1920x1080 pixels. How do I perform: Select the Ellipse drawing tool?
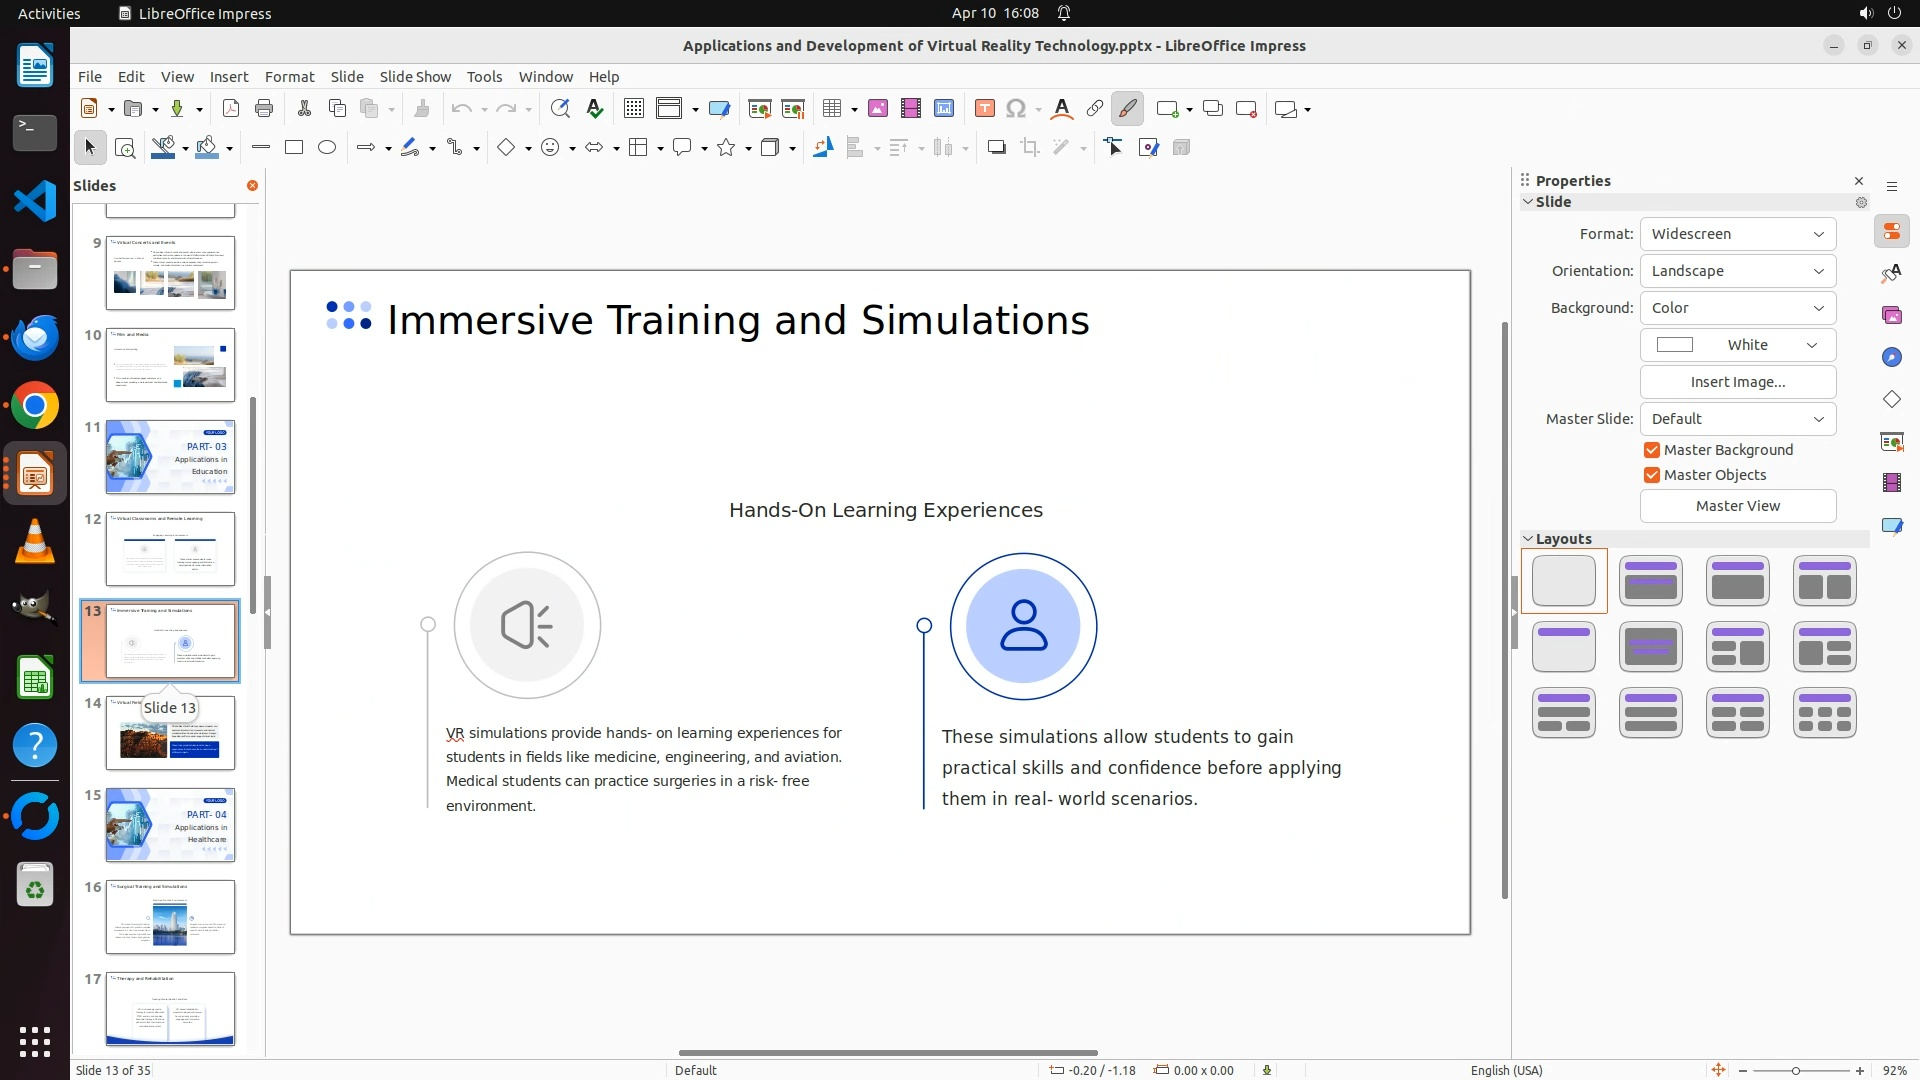click(x=327, y=148)
